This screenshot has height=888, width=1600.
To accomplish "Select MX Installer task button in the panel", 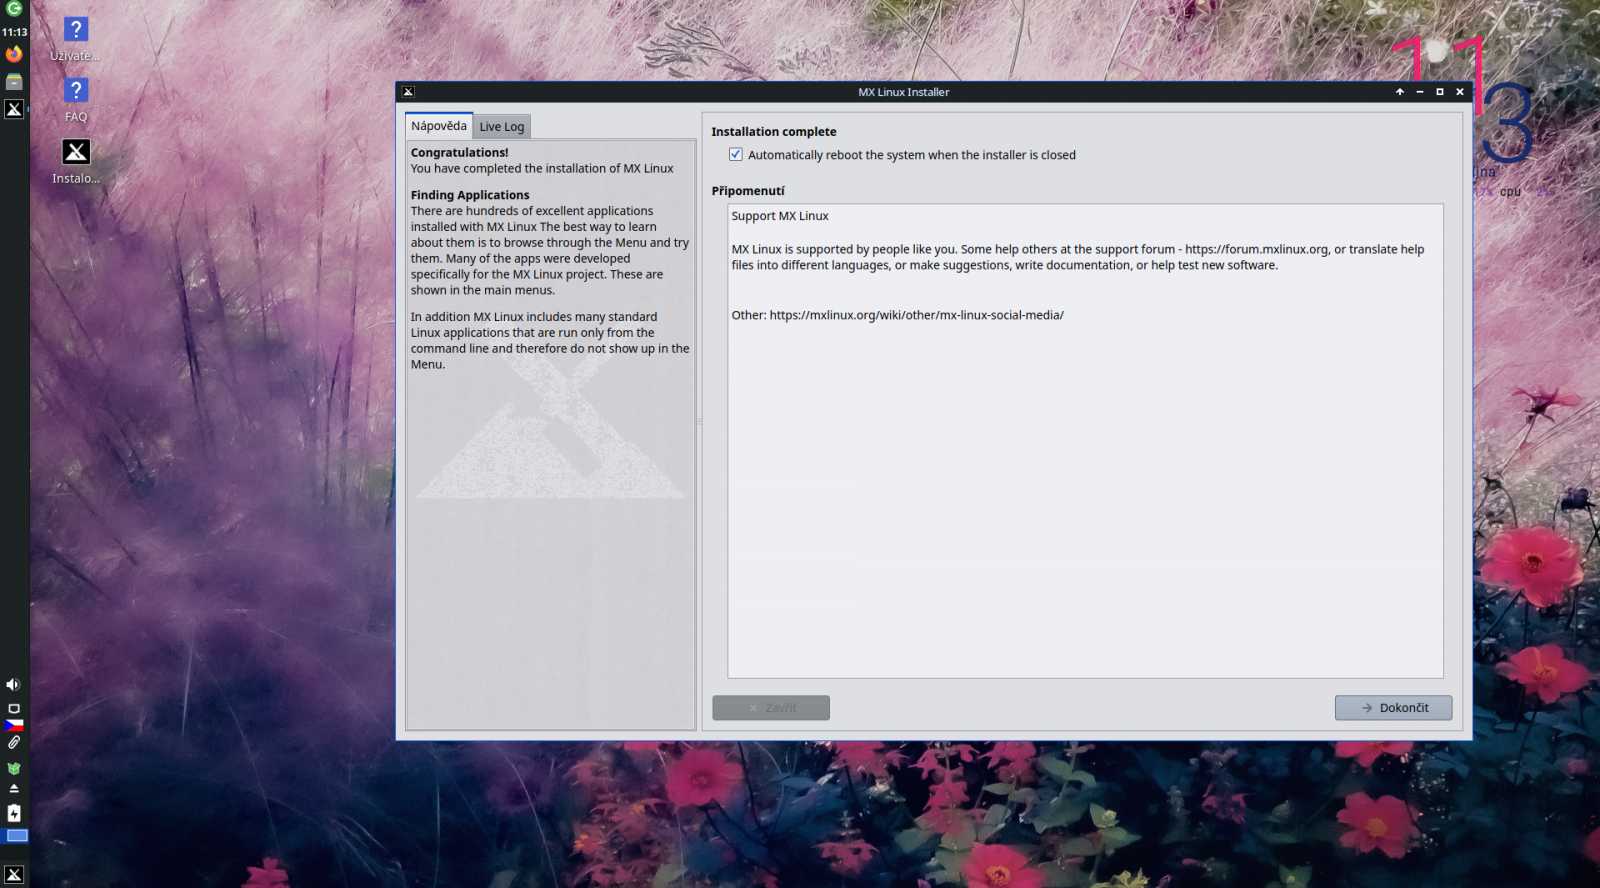I will [14, 109].
